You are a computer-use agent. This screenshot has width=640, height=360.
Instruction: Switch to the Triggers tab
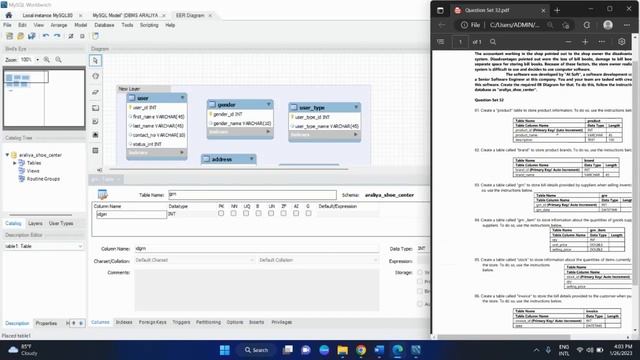(181, 322)
